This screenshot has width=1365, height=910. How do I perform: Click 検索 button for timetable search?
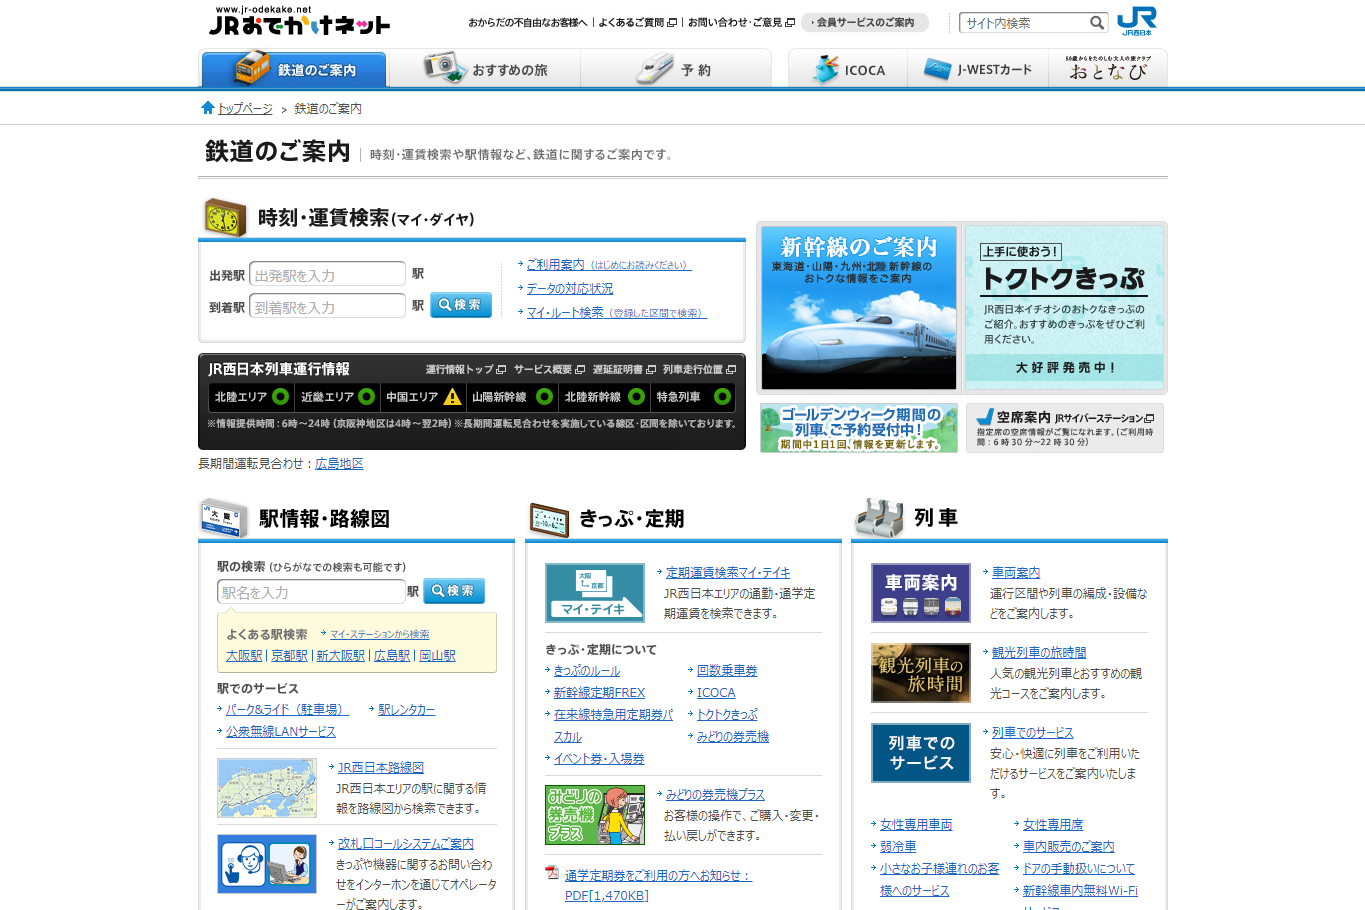click(460, 305)
